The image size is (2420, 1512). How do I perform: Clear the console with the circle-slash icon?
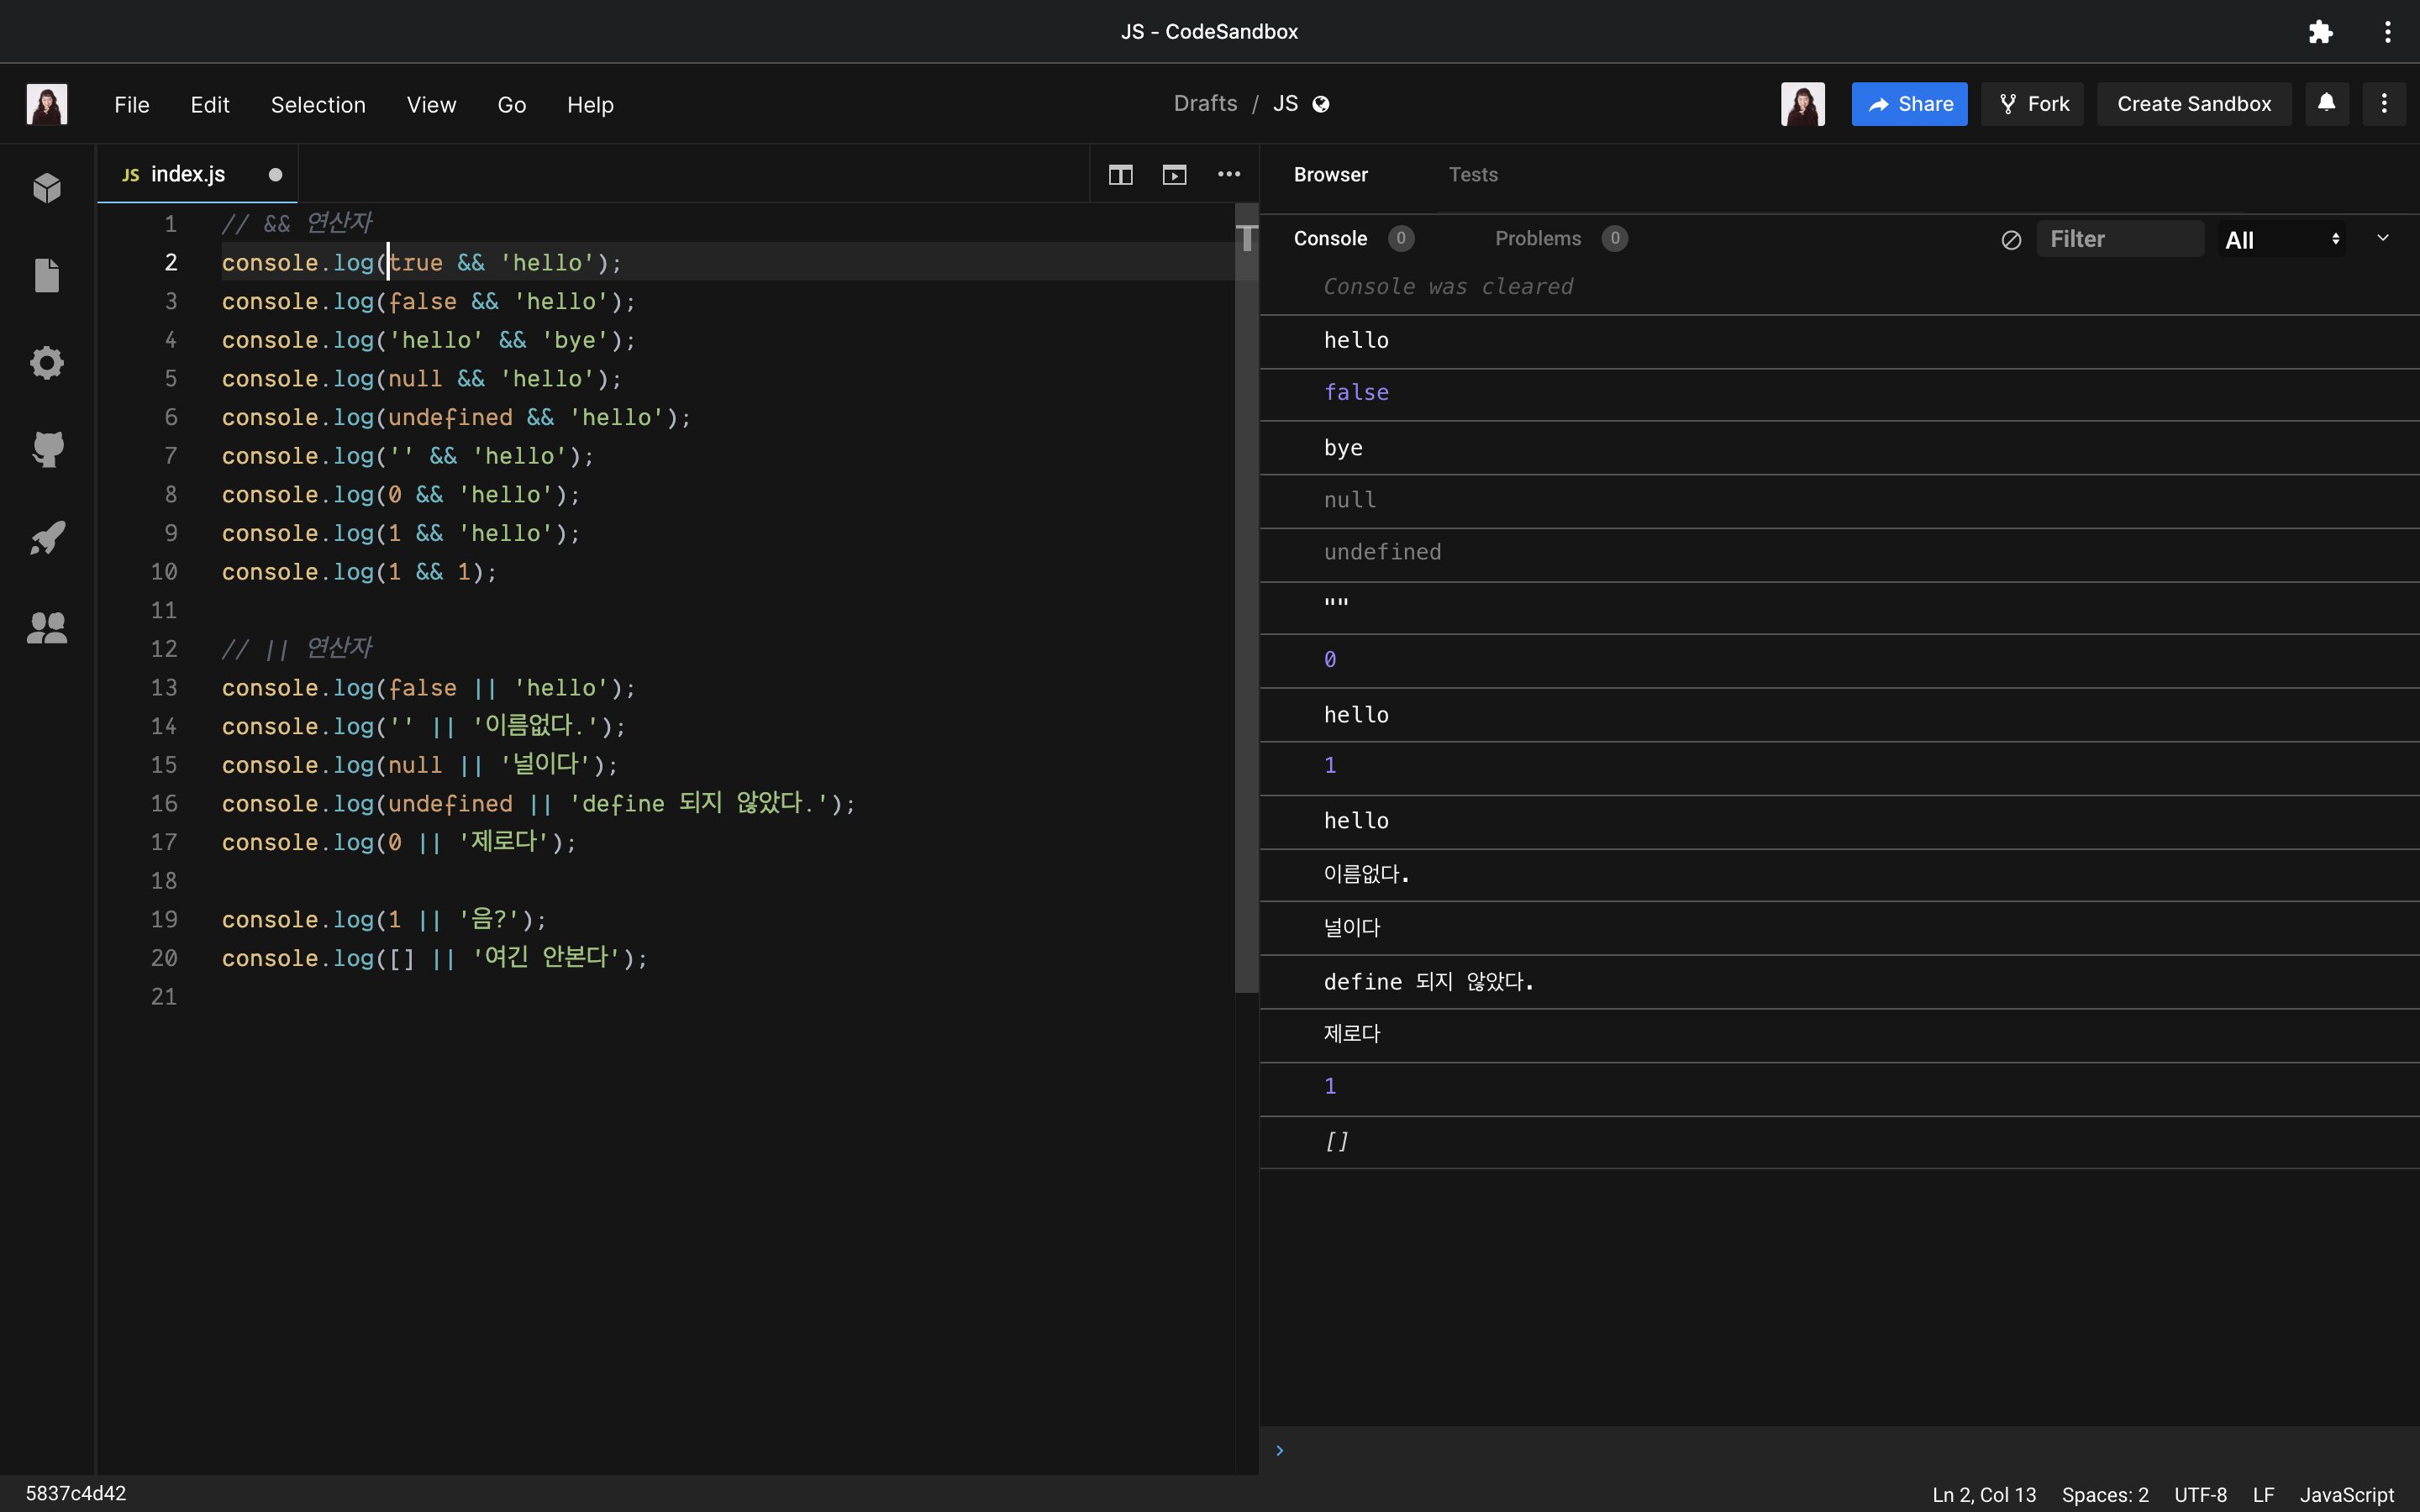click(2011, 240)
